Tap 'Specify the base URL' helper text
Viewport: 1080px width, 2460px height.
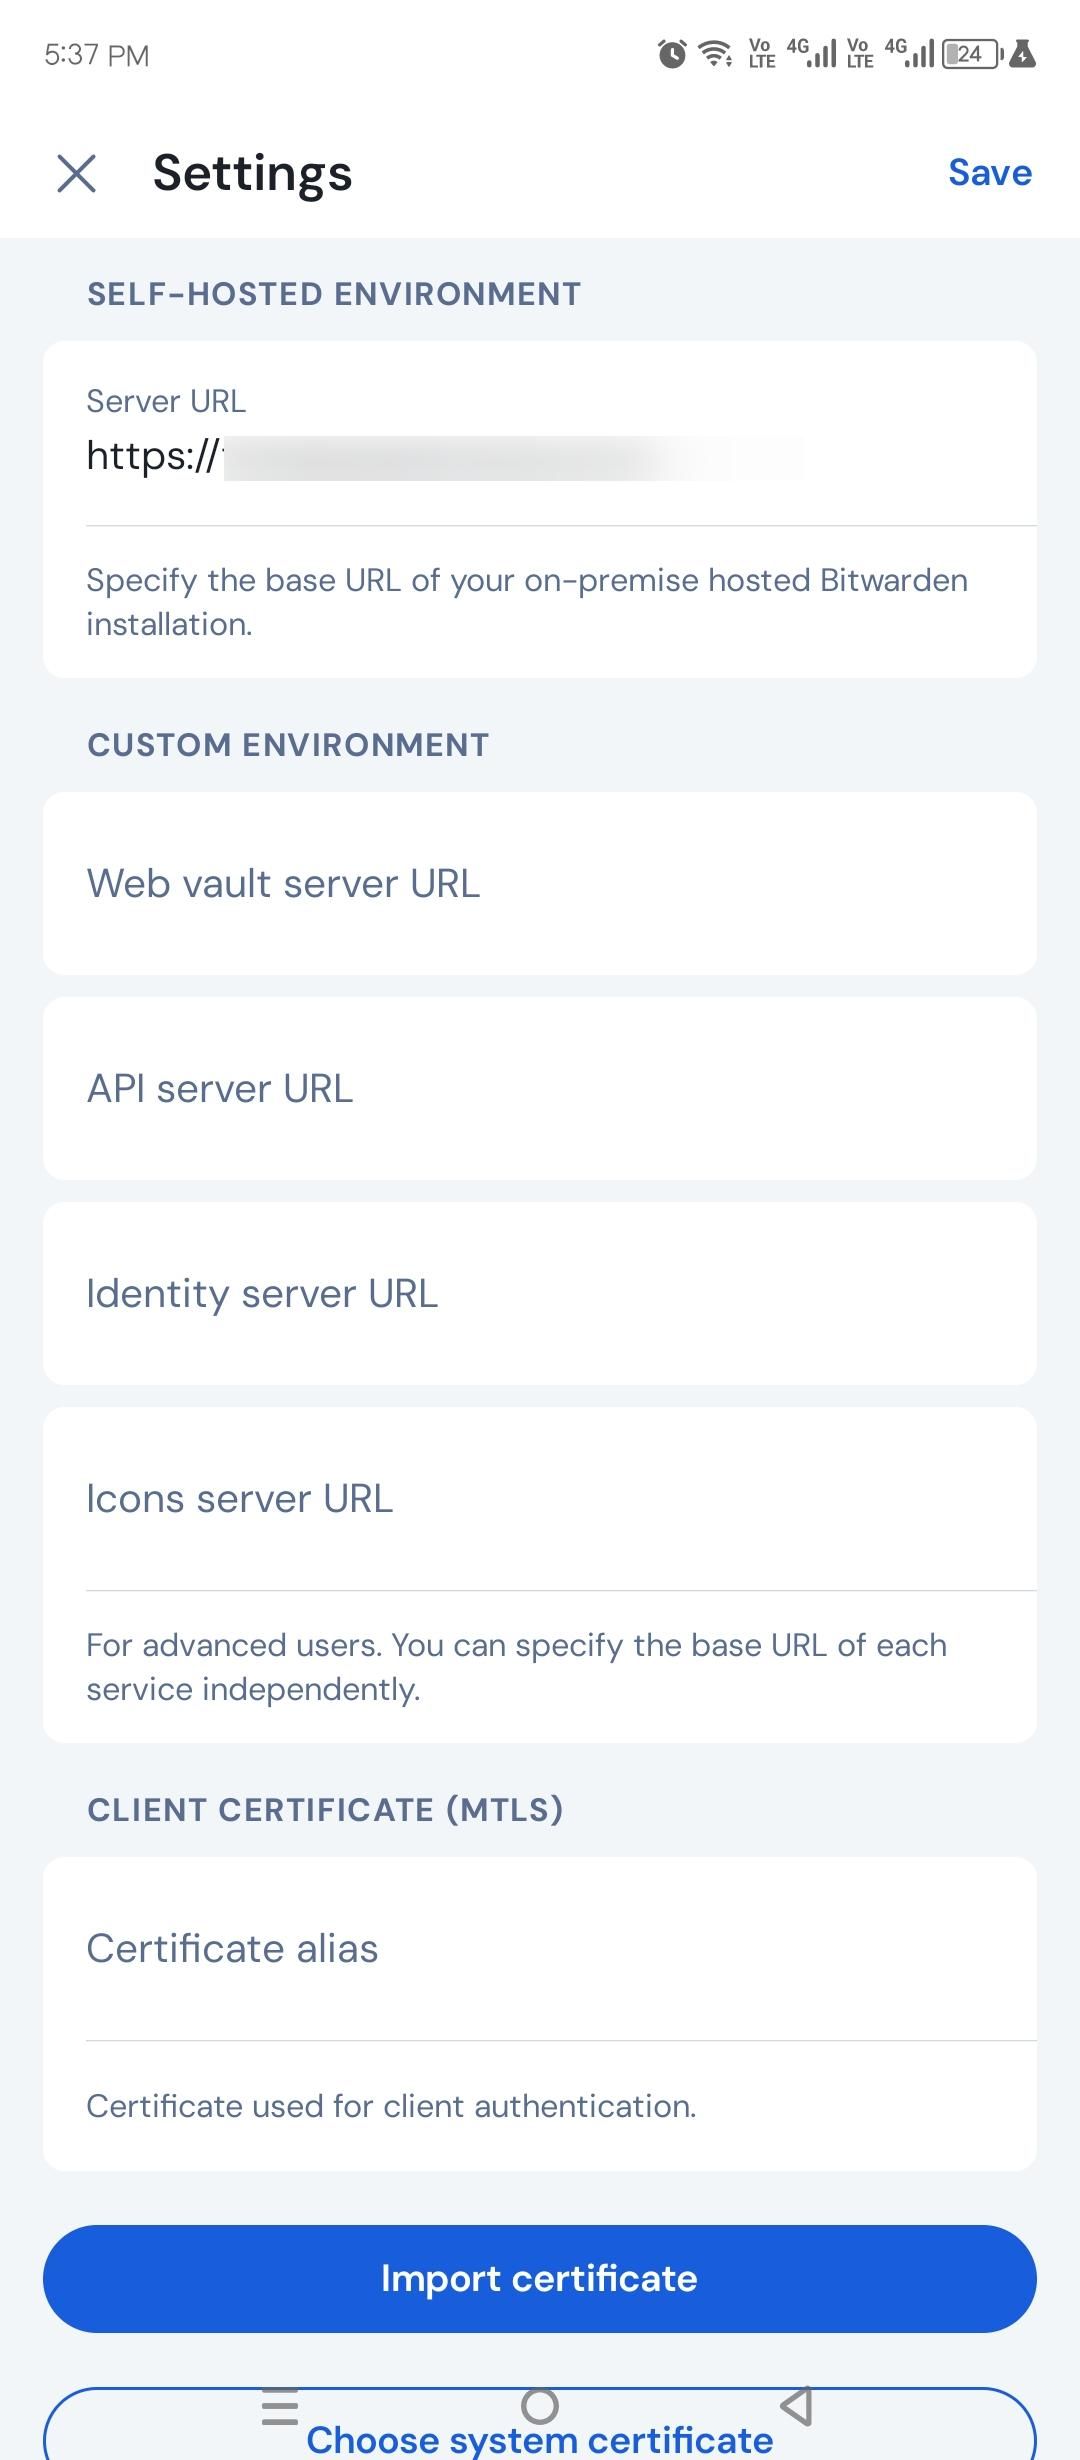[x=527, y=602]
